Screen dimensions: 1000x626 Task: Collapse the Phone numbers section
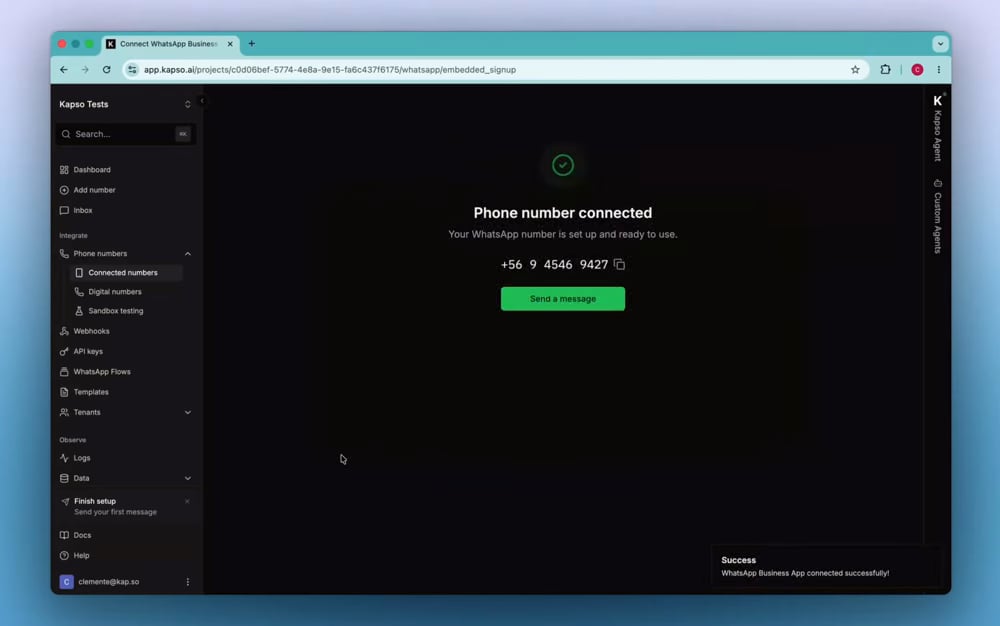pos(188,254)
